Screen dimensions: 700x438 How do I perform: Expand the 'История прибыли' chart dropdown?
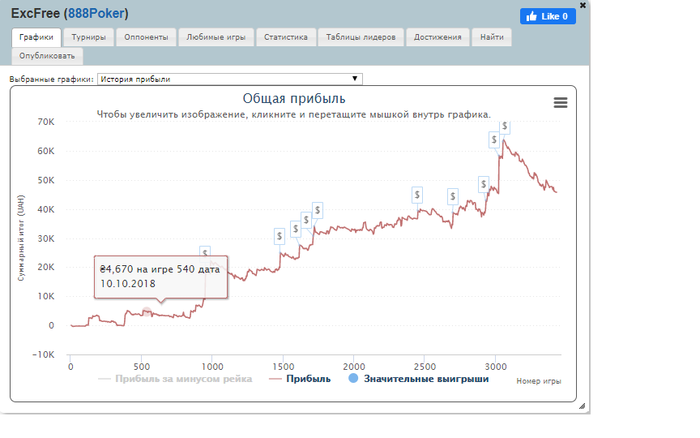230,78
